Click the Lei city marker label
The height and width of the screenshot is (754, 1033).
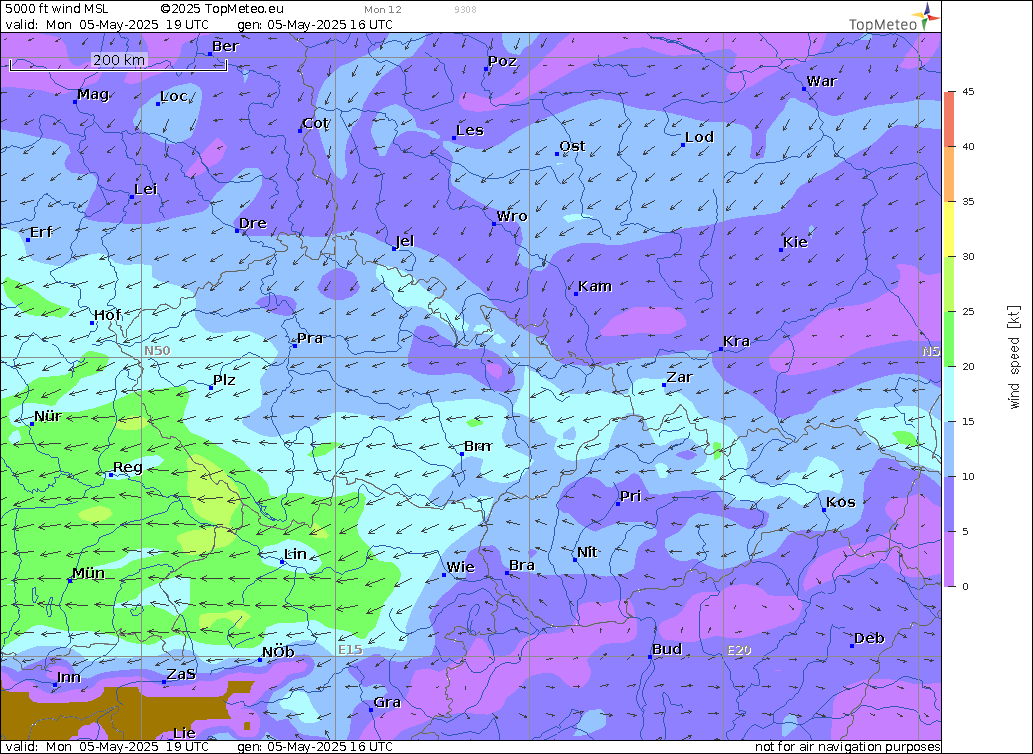pyautogui.click(x=146, y=190)
